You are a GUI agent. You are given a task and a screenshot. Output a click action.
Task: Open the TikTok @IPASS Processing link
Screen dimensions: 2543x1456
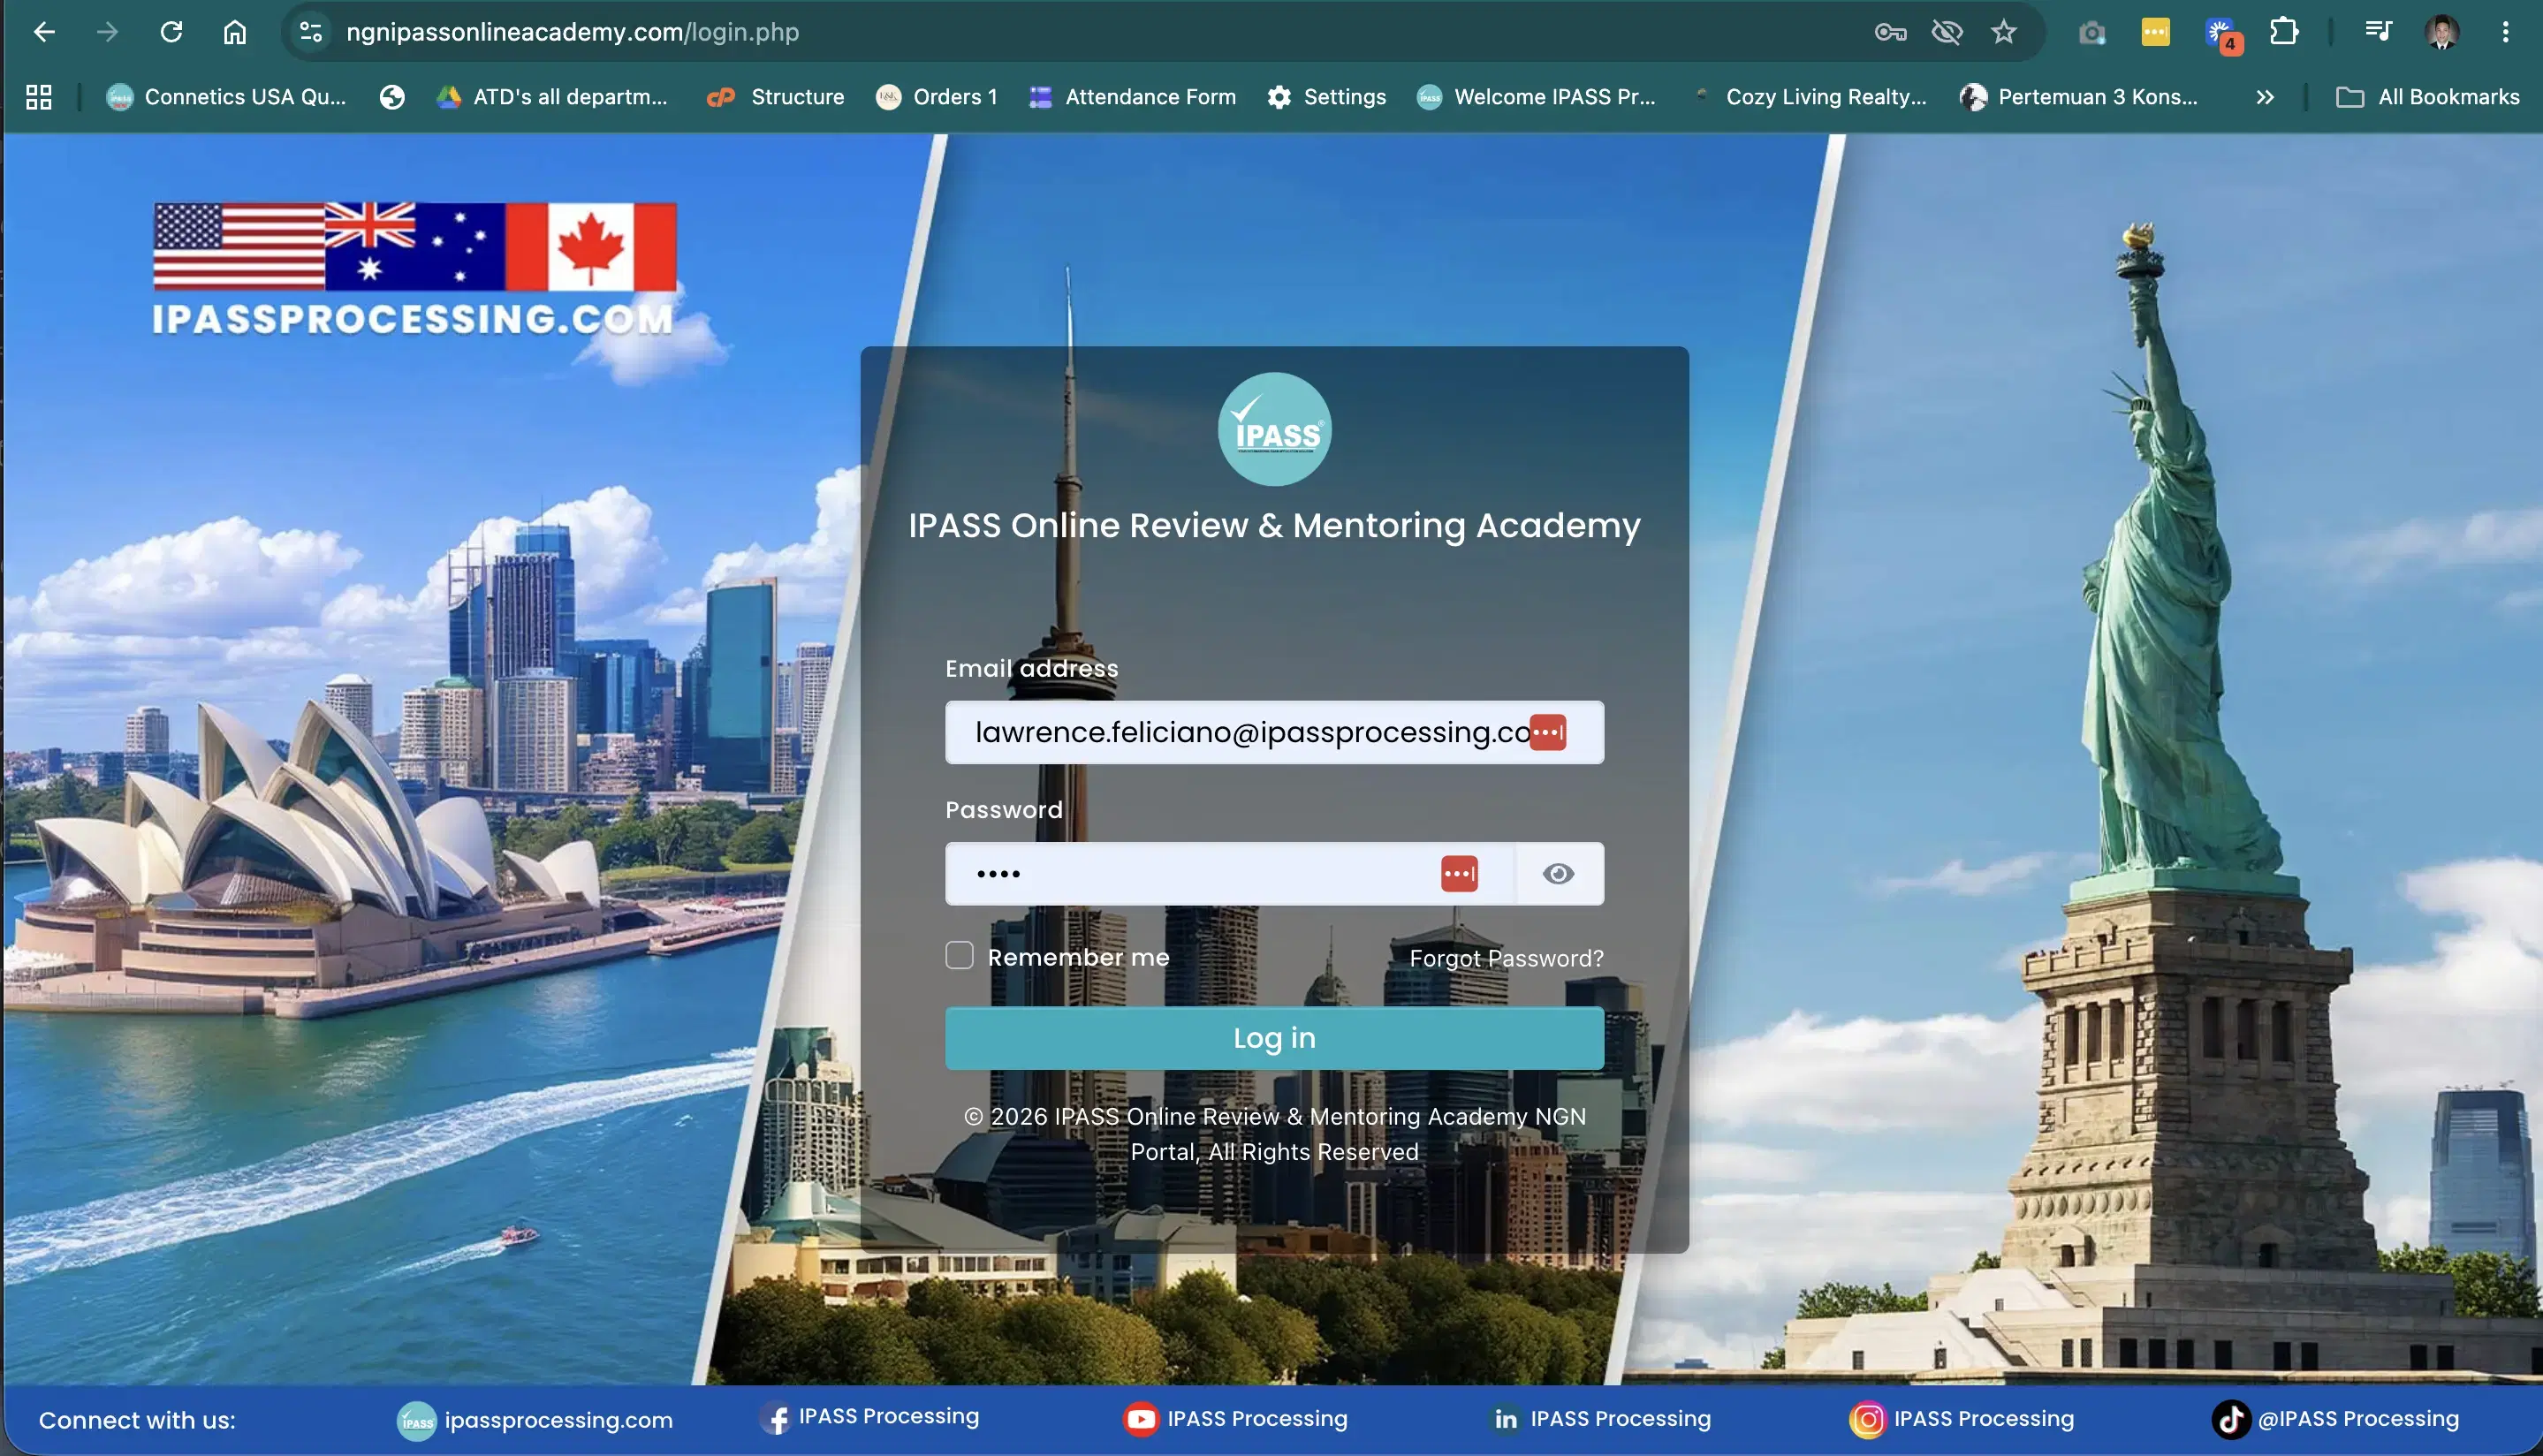(2335, 1418)
